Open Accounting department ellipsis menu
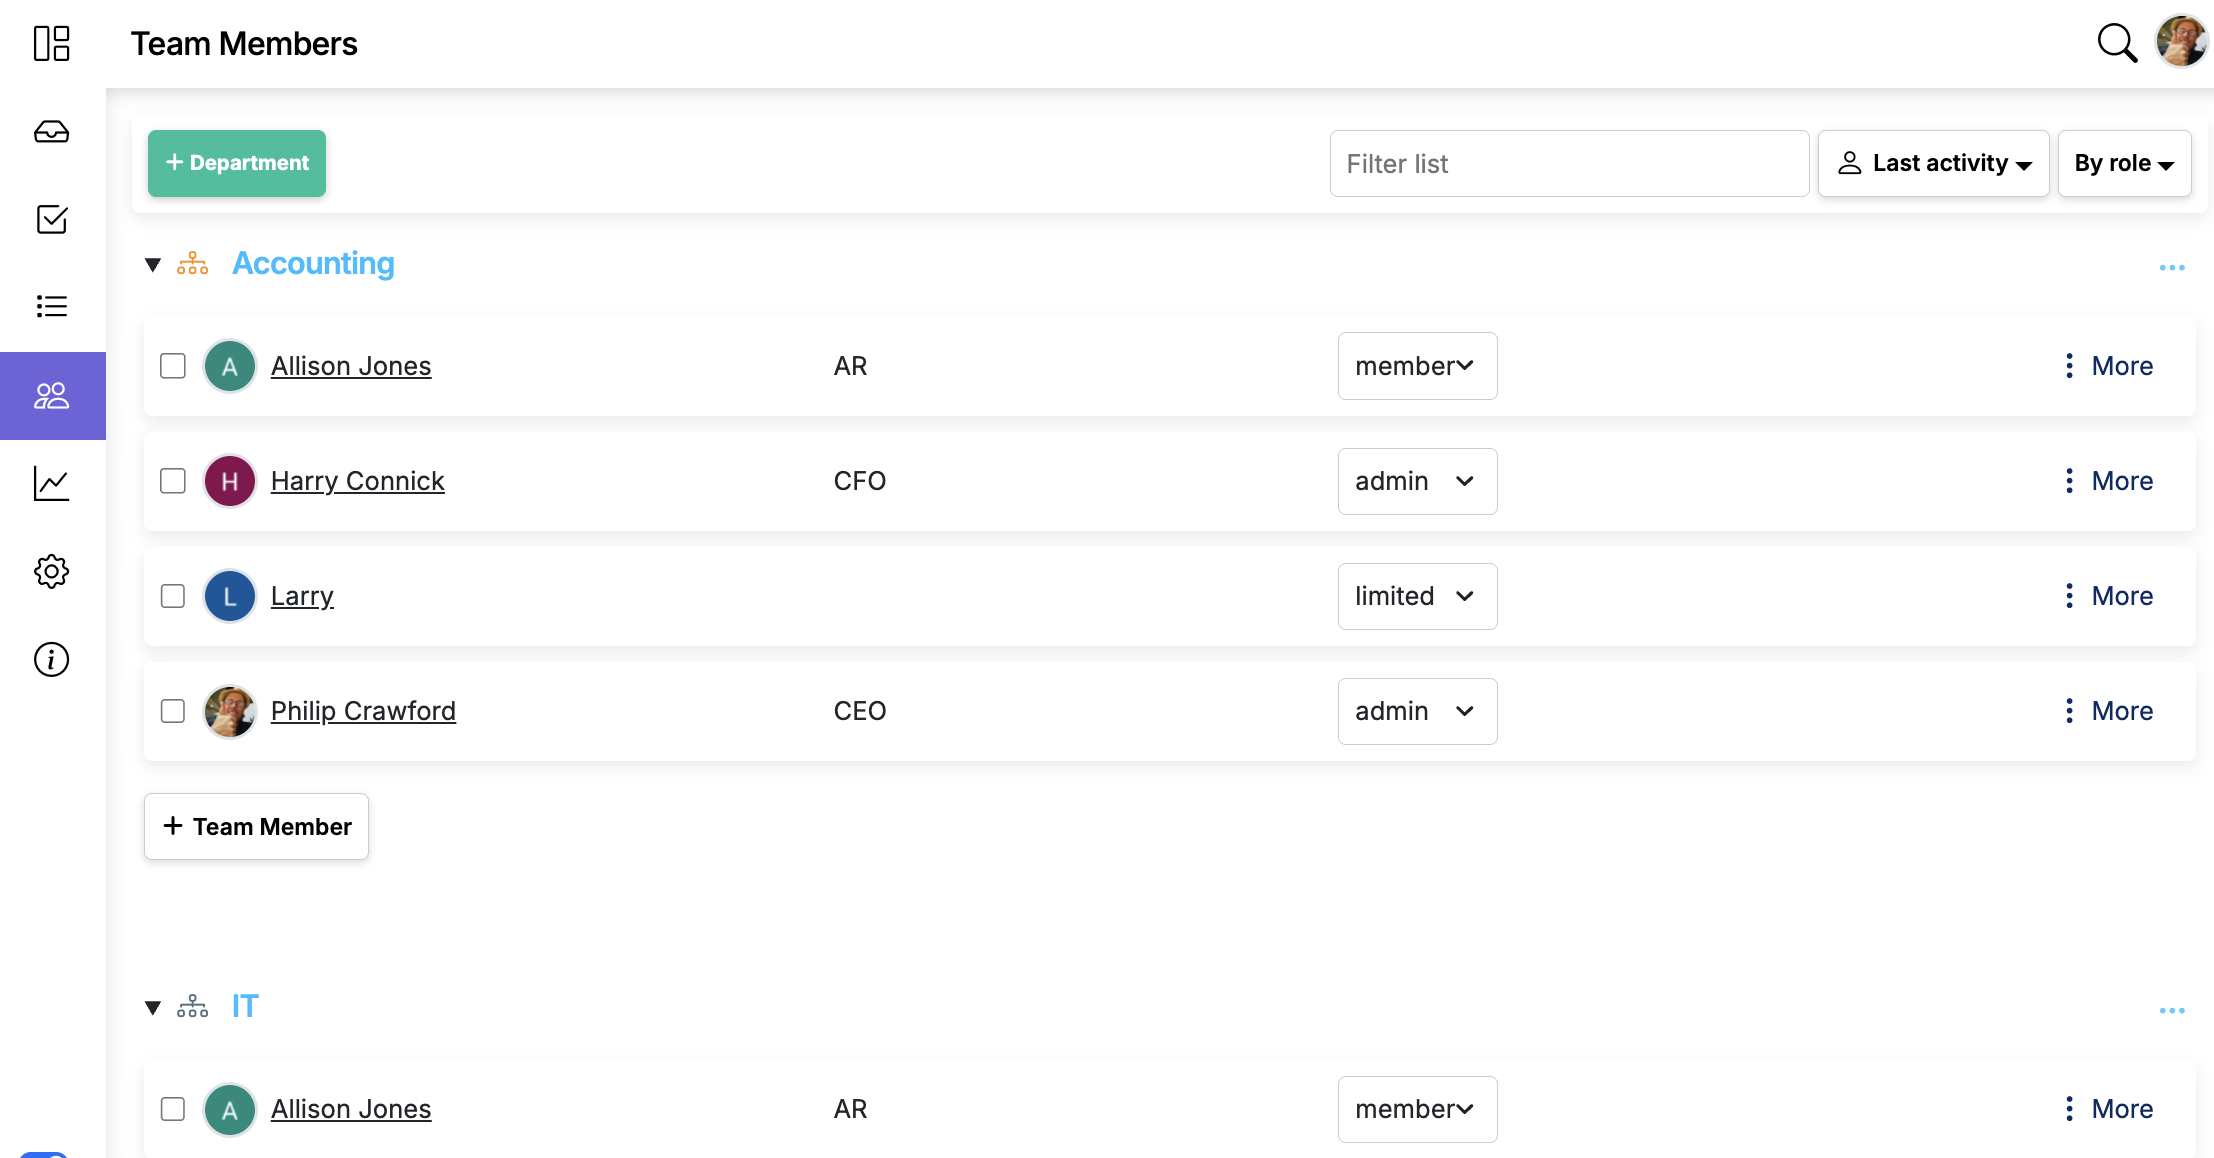Image resolution: width=2214 pixels, height=1158 pixels. (x=2171, y=267)
